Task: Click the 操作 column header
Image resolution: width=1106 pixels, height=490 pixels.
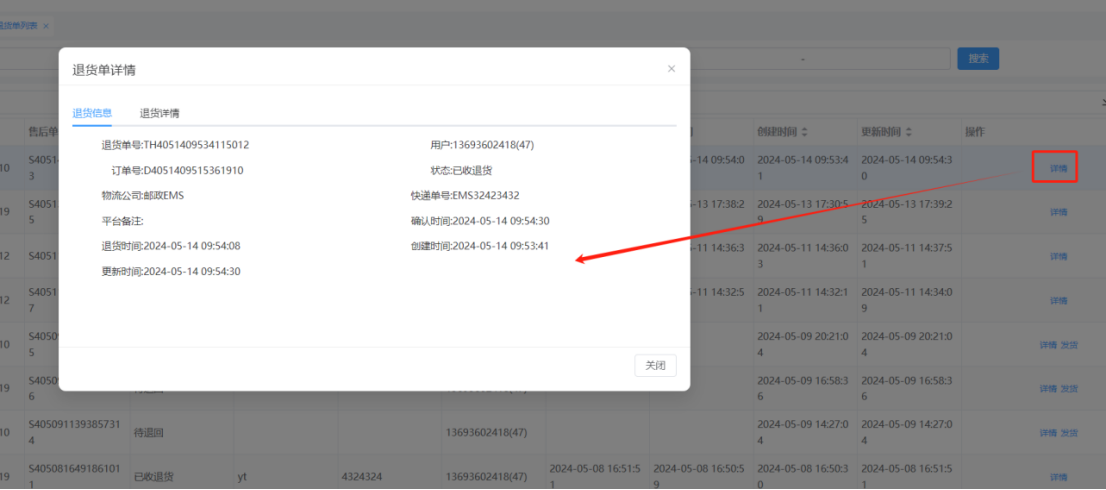Action: 975,133
